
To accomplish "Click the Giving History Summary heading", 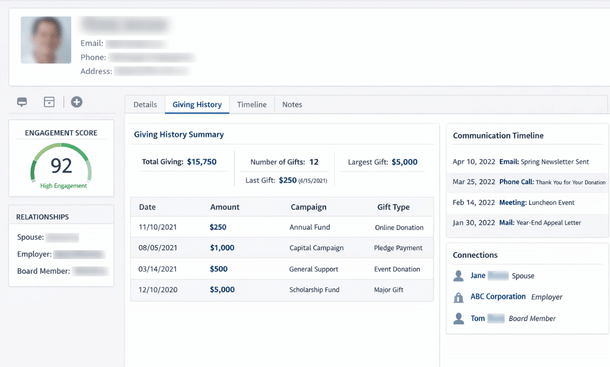I will [x=179, y=135].
